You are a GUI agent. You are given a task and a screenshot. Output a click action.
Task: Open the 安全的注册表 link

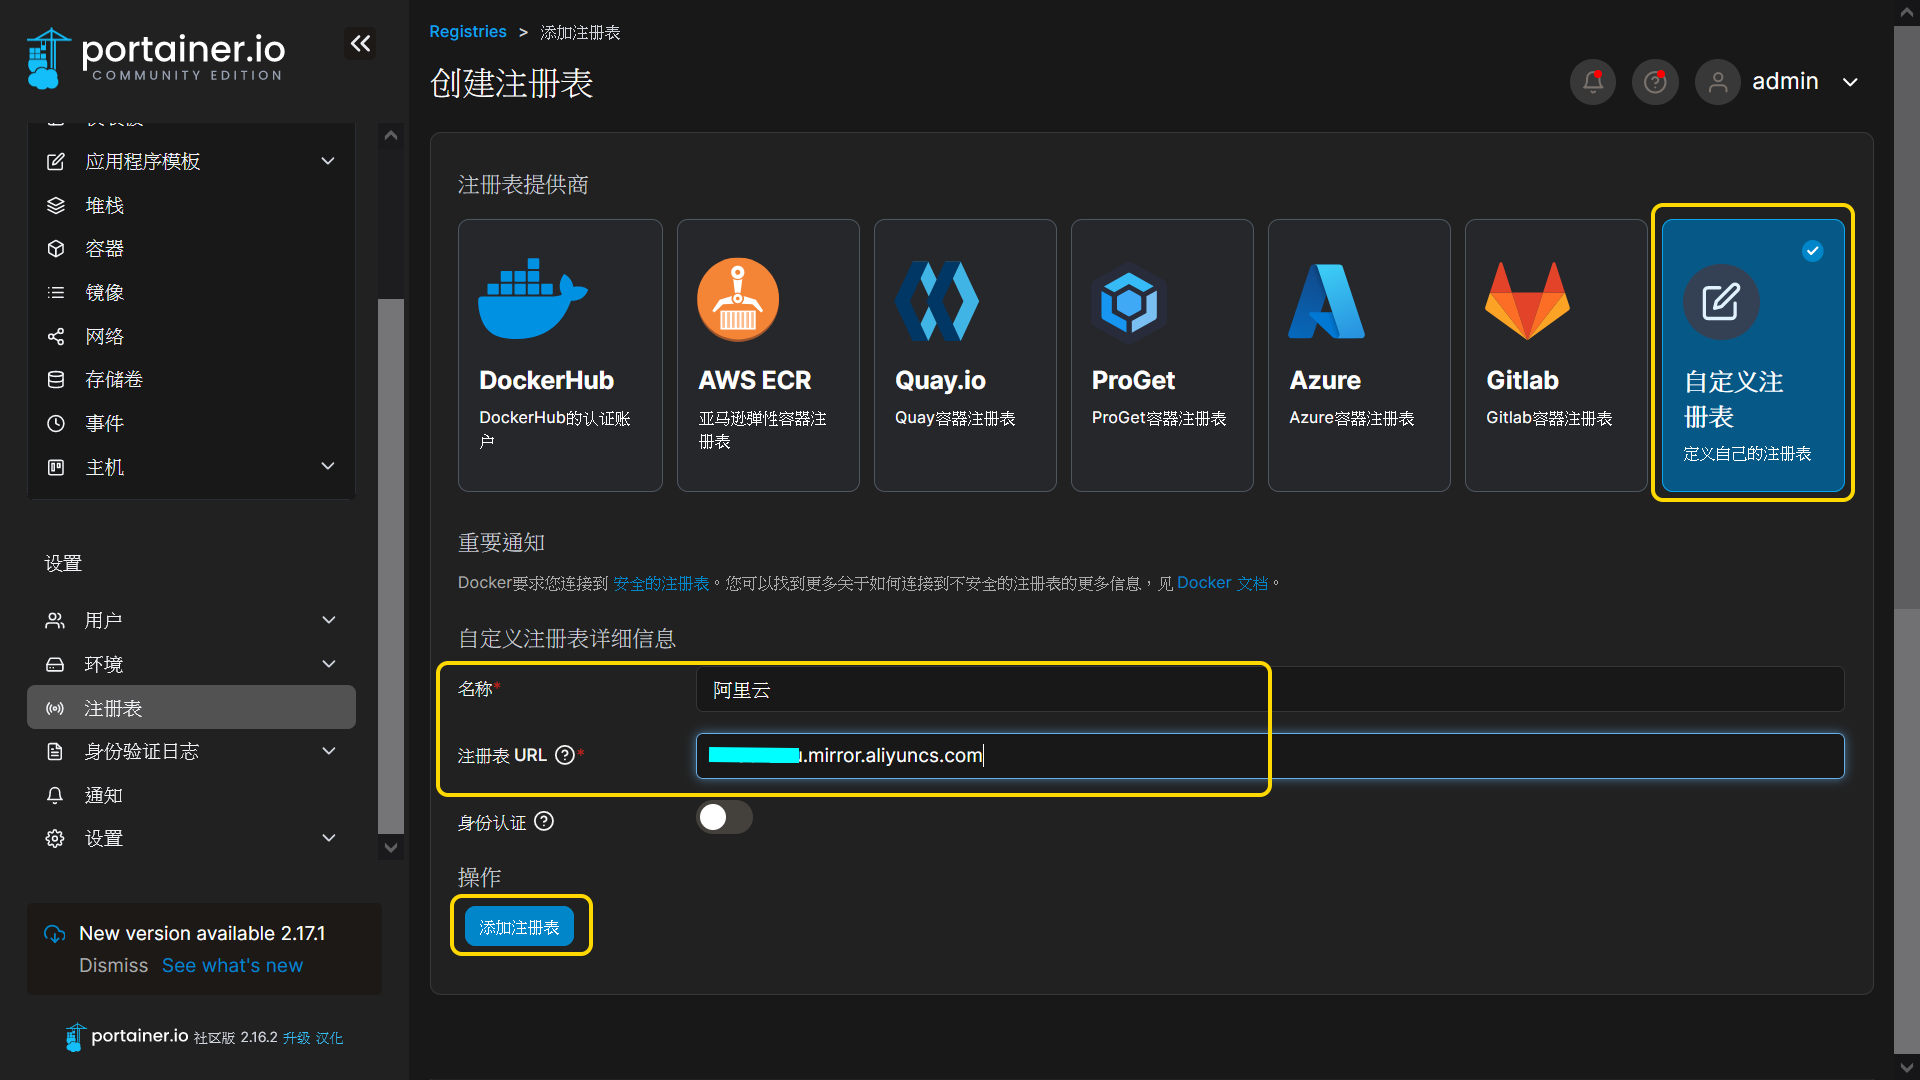[x=661, y=583]
